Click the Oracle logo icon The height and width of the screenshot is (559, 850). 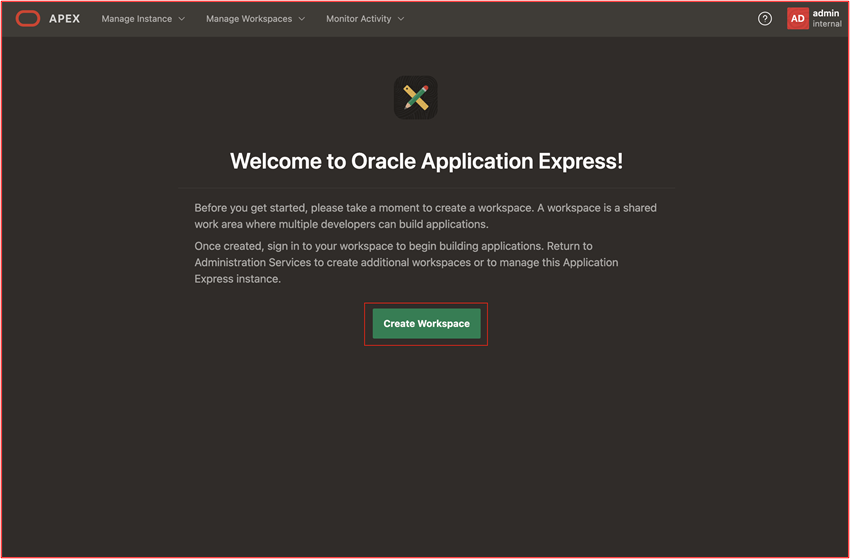point(28,18)
